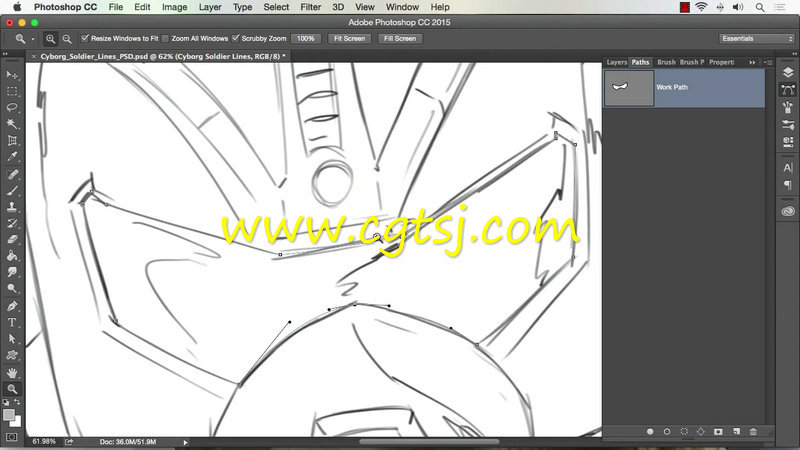Select the Paint Bucket tool
800x450 pixels.
coord(12,256)
